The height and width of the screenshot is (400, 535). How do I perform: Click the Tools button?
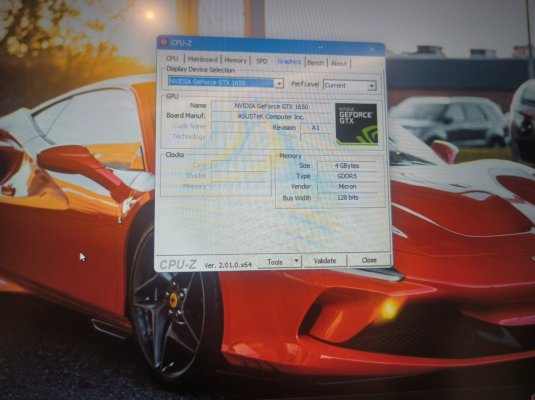275,262
